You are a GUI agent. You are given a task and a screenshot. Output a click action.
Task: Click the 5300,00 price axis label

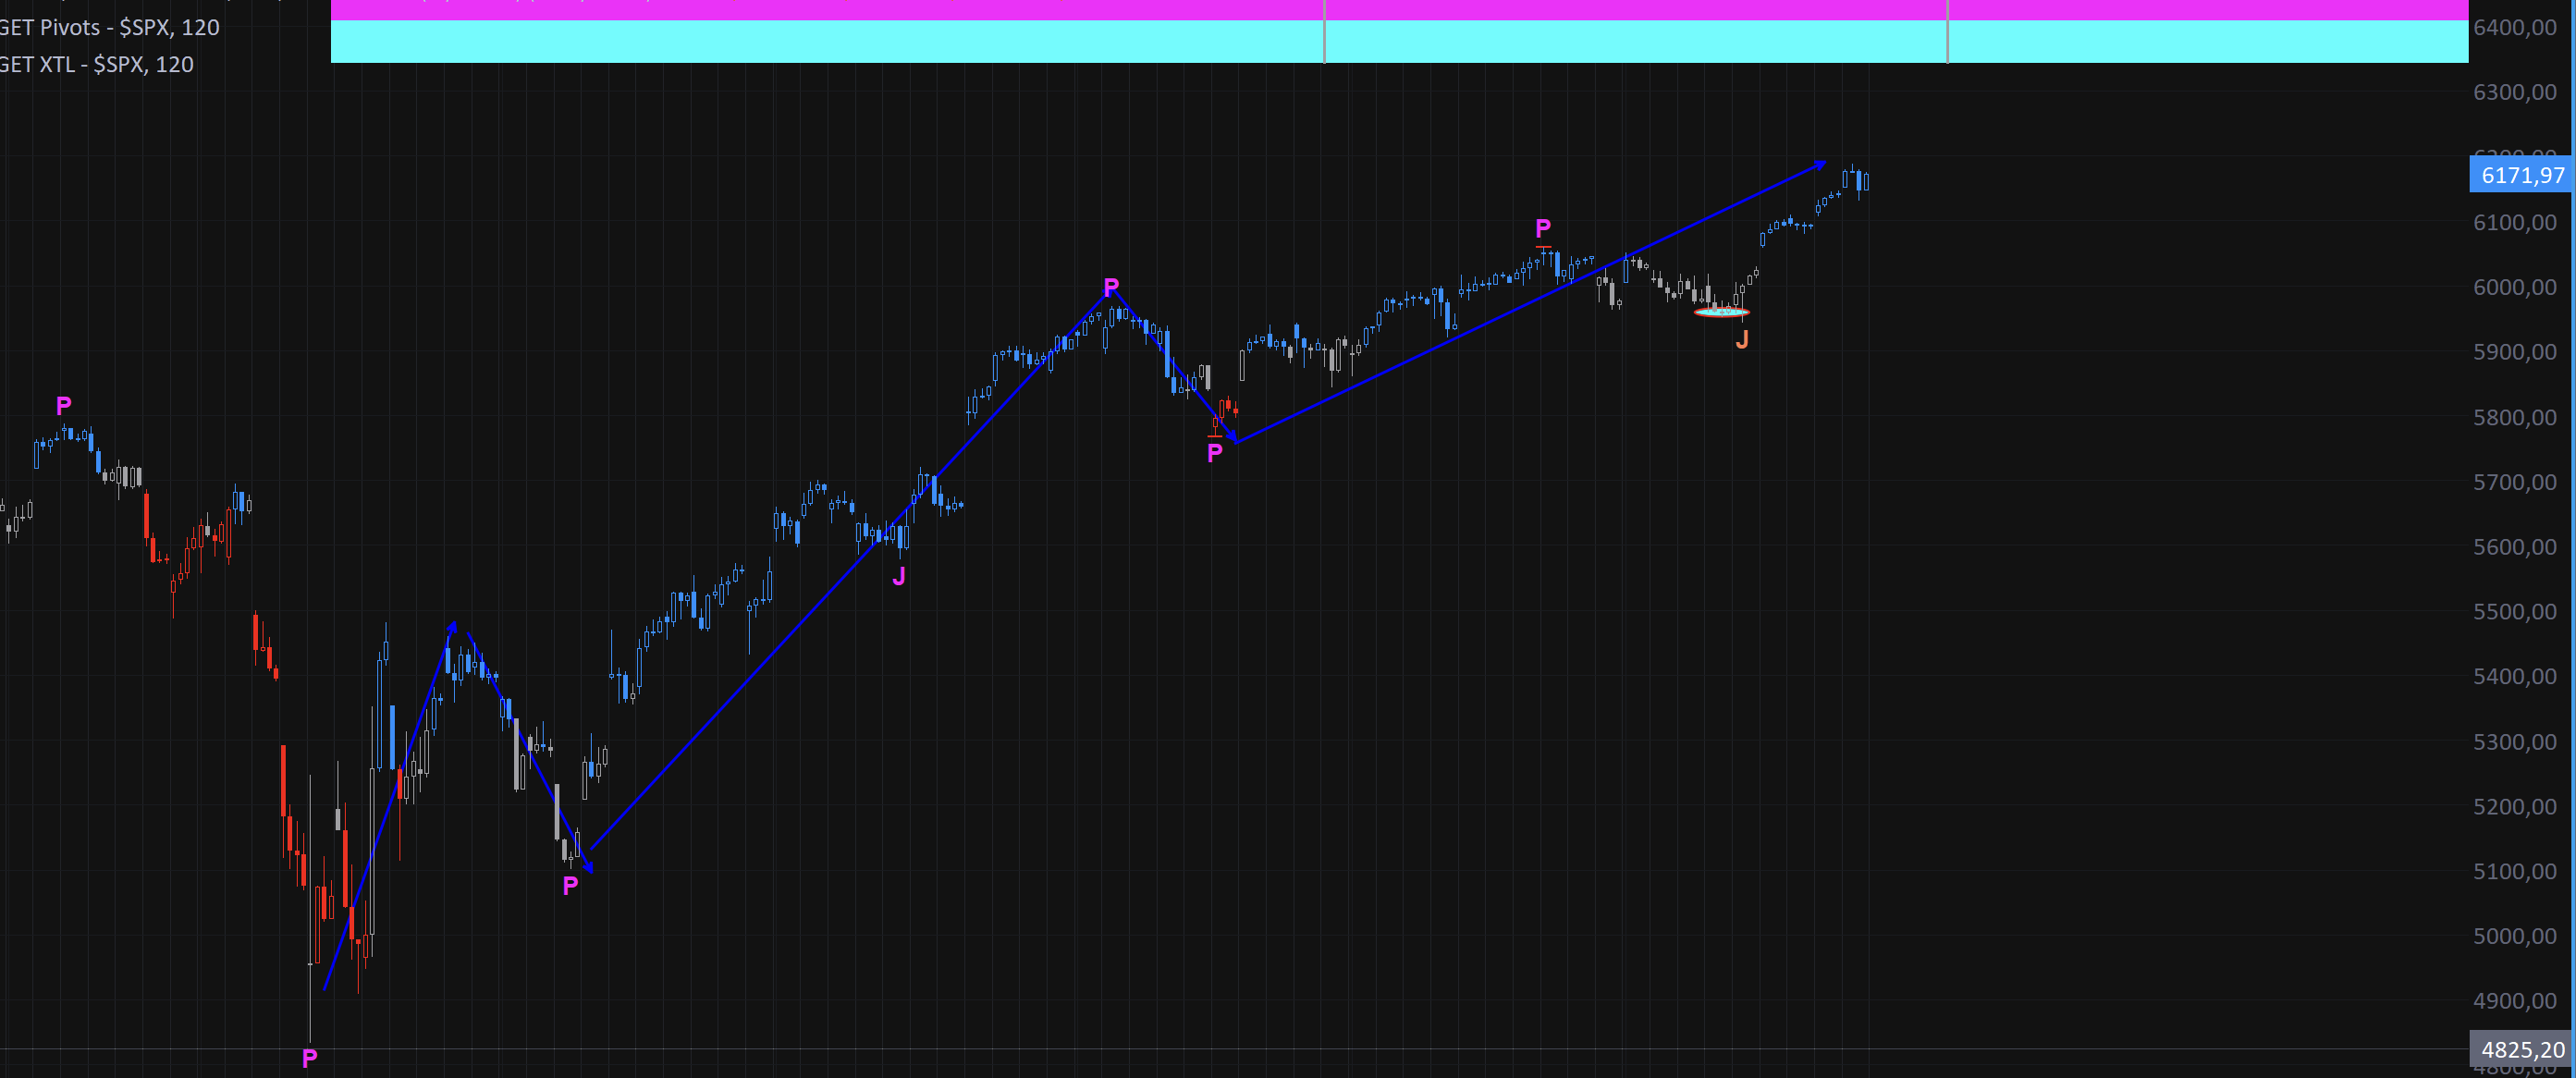[x=2514, y=742]
